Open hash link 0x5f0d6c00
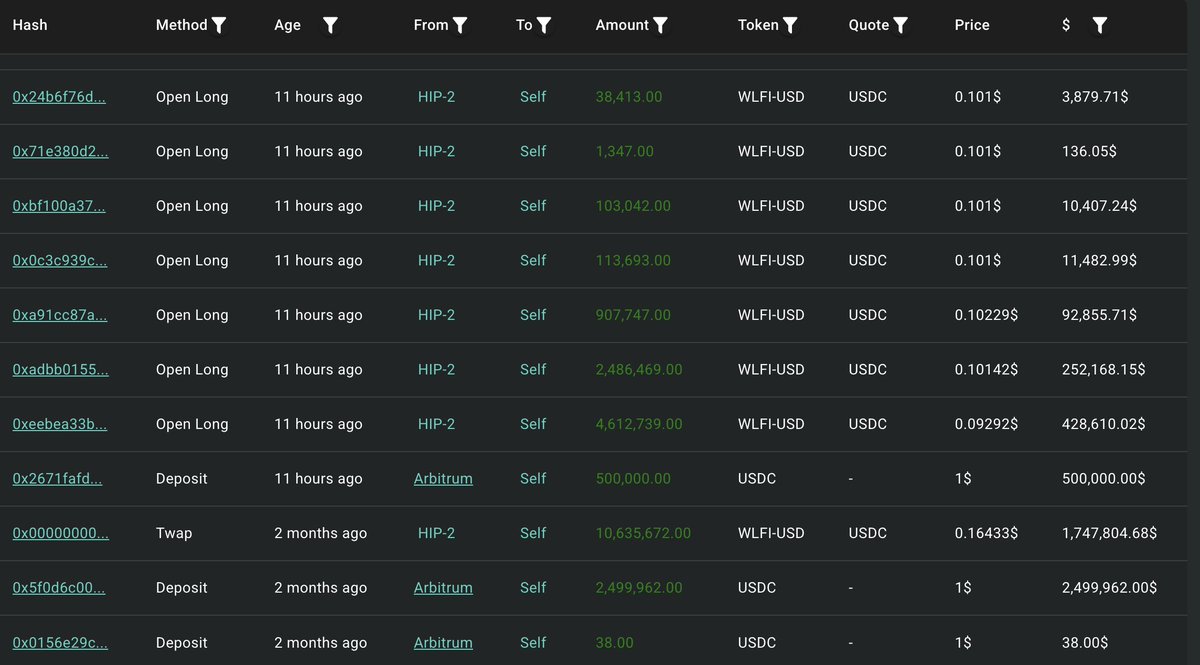This screenshot has width=1200, height=665. 59,588
